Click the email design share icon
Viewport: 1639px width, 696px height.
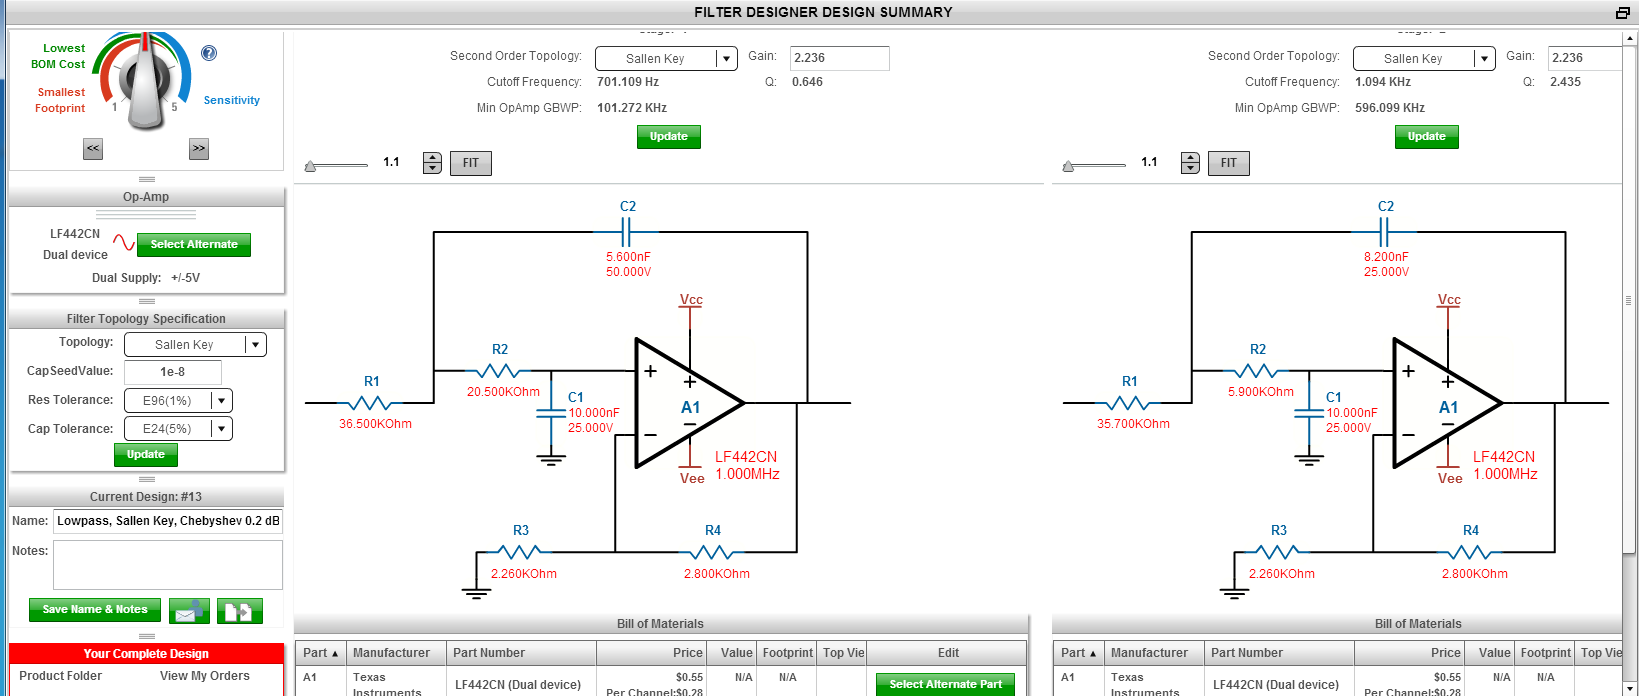point(189,610)
